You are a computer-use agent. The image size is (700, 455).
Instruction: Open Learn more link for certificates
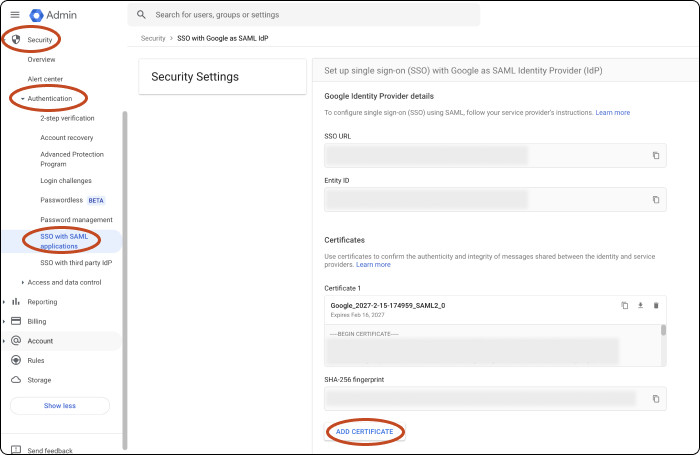point(373,265)
